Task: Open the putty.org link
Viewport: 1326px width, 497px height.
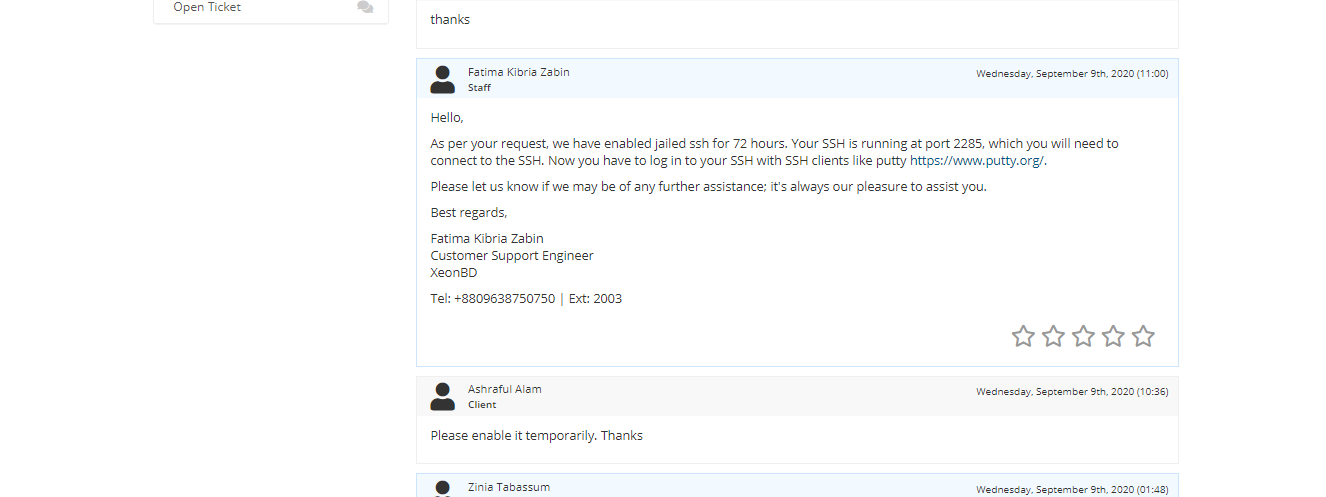Action: [977, 160]
